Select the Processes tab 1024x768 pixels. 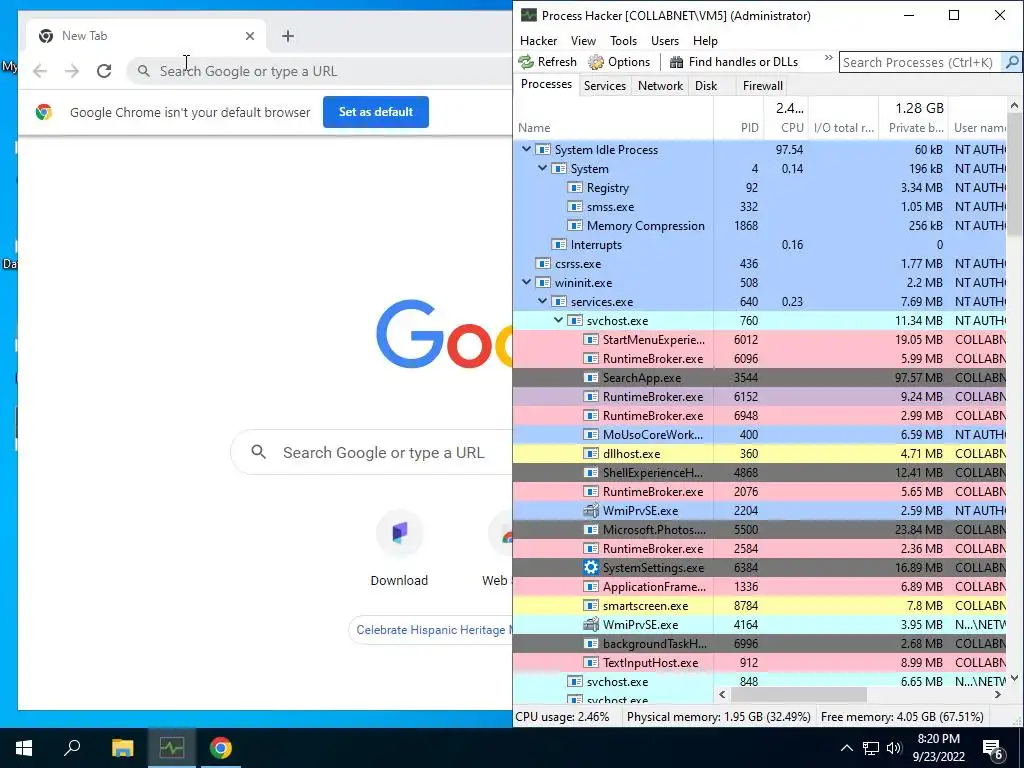click(546, 85)
